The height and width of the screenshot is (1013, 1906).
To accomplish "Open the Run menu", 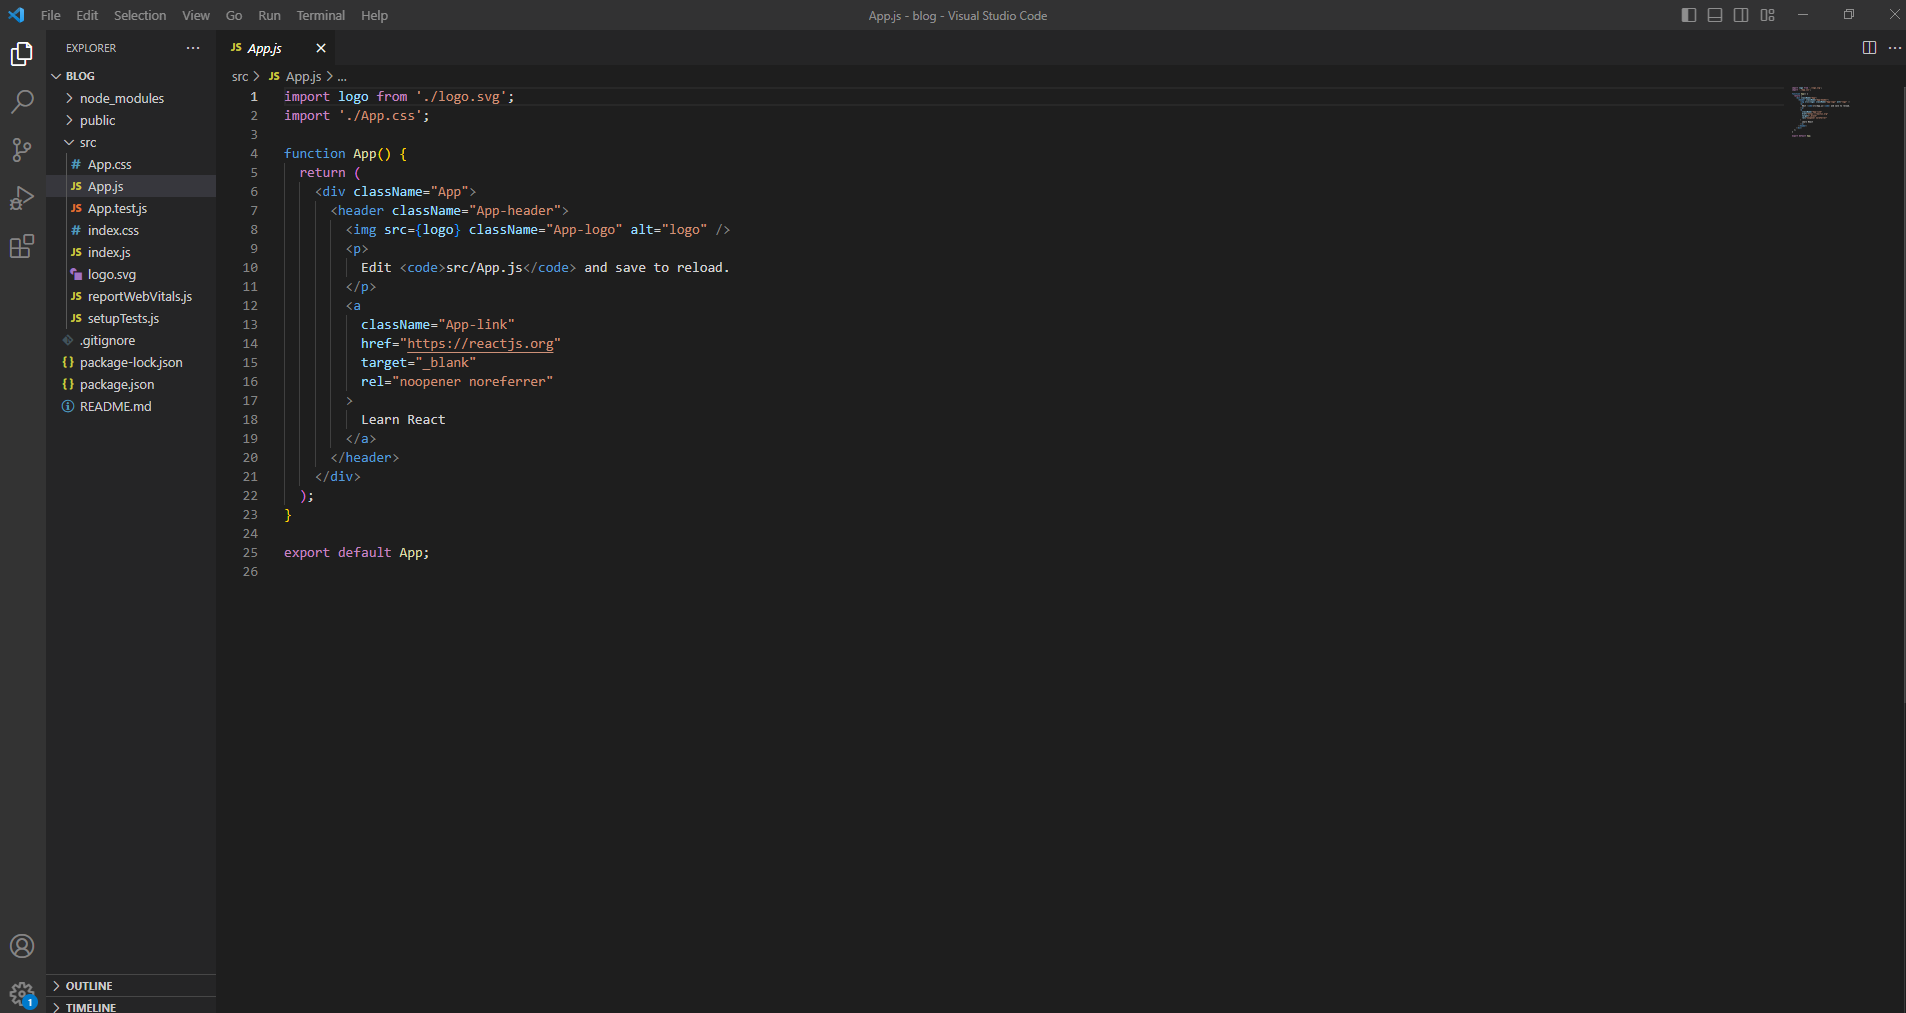I will tap(269, 15).
